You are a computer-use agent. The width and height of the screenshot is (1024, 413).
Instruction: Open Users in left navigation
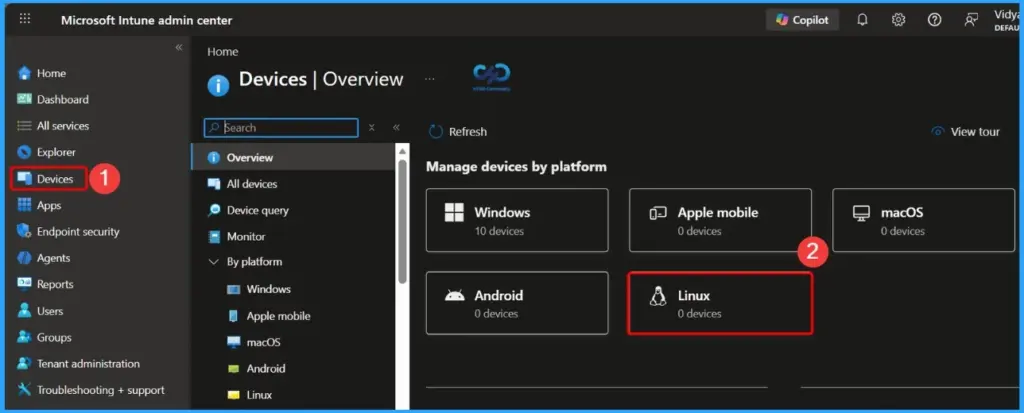(40, 311)
